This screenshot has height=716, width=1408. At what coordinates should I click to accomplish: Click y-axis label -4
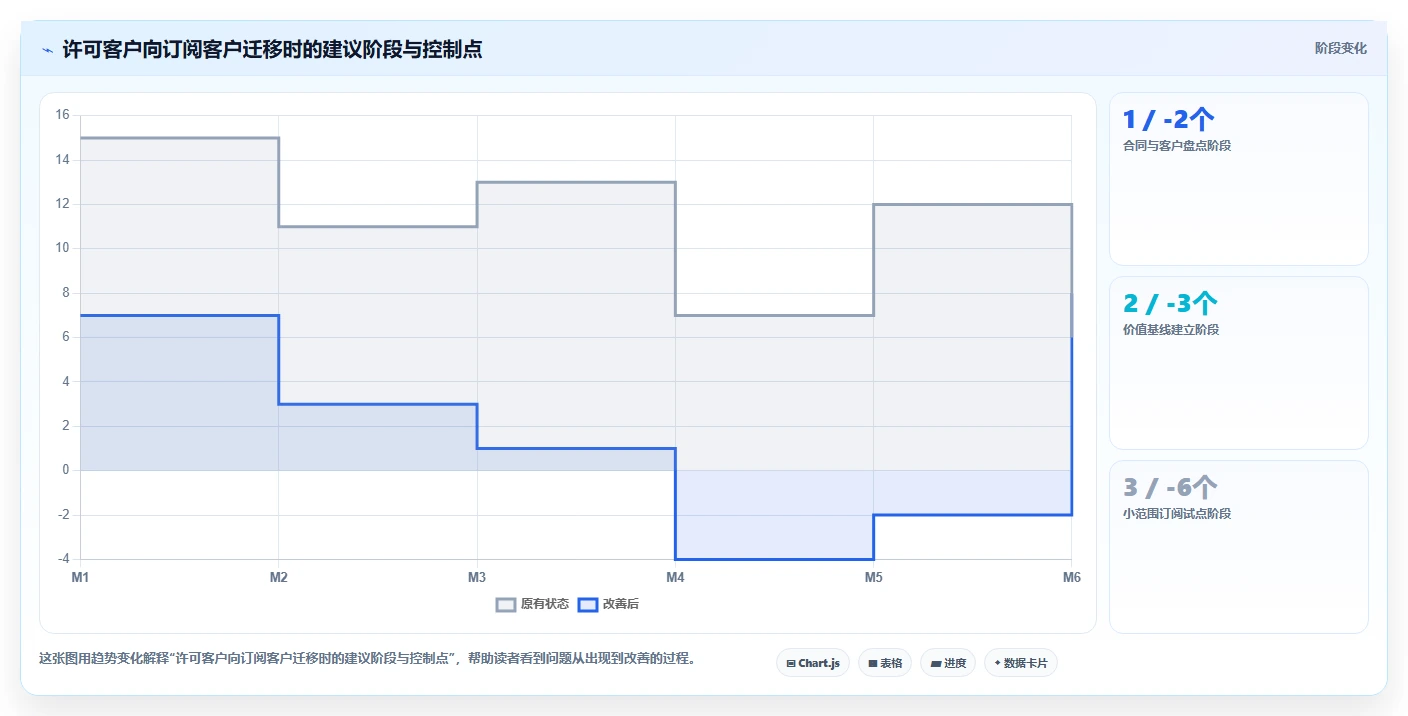pyautogui.click(x=63, y=559)
